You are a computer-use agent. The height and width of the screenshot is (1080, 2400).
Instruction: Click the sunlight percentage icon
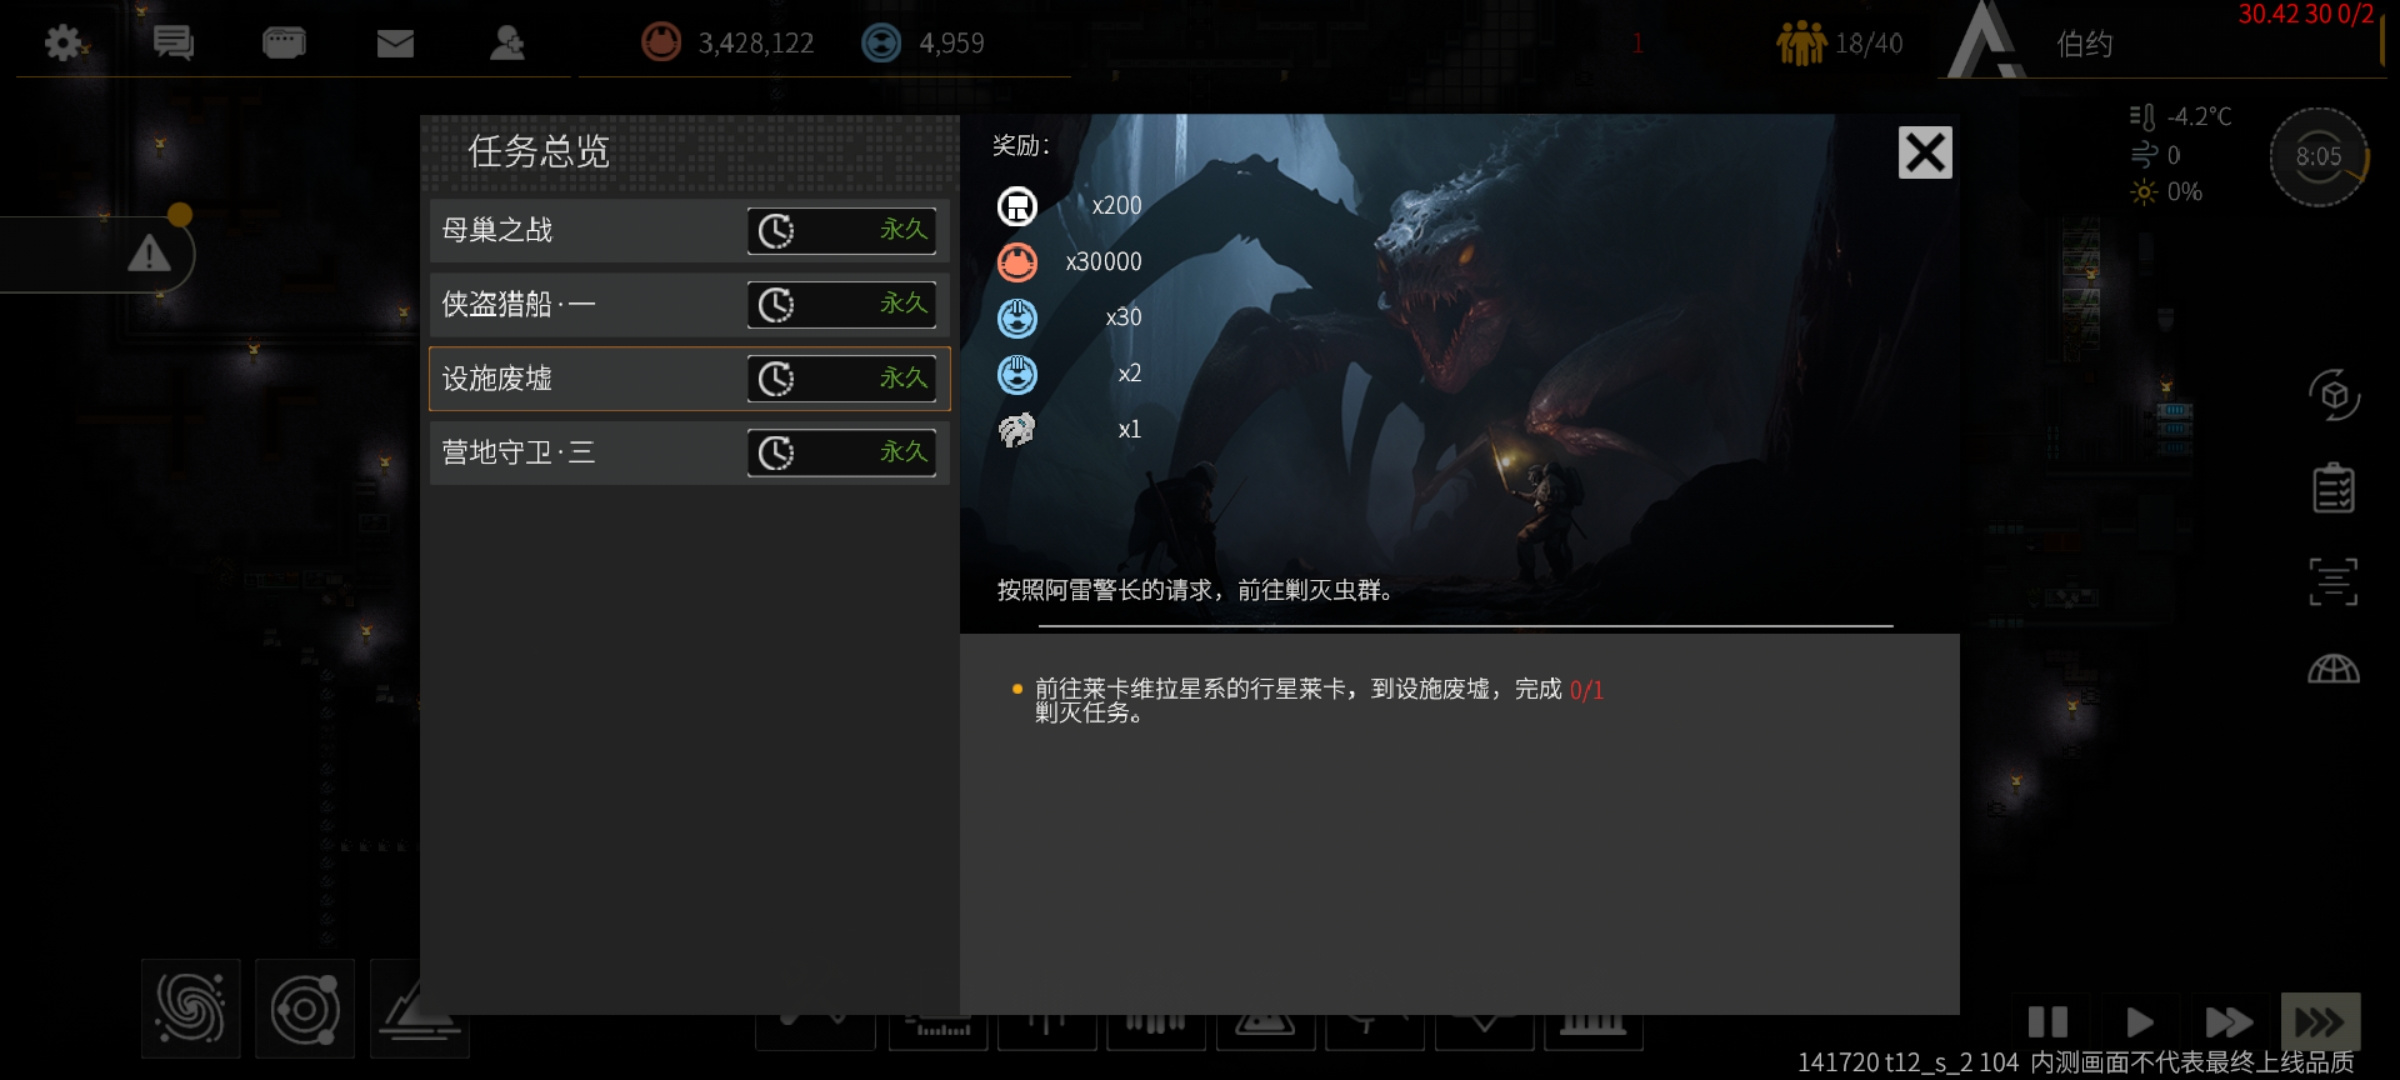(2143, 192)
